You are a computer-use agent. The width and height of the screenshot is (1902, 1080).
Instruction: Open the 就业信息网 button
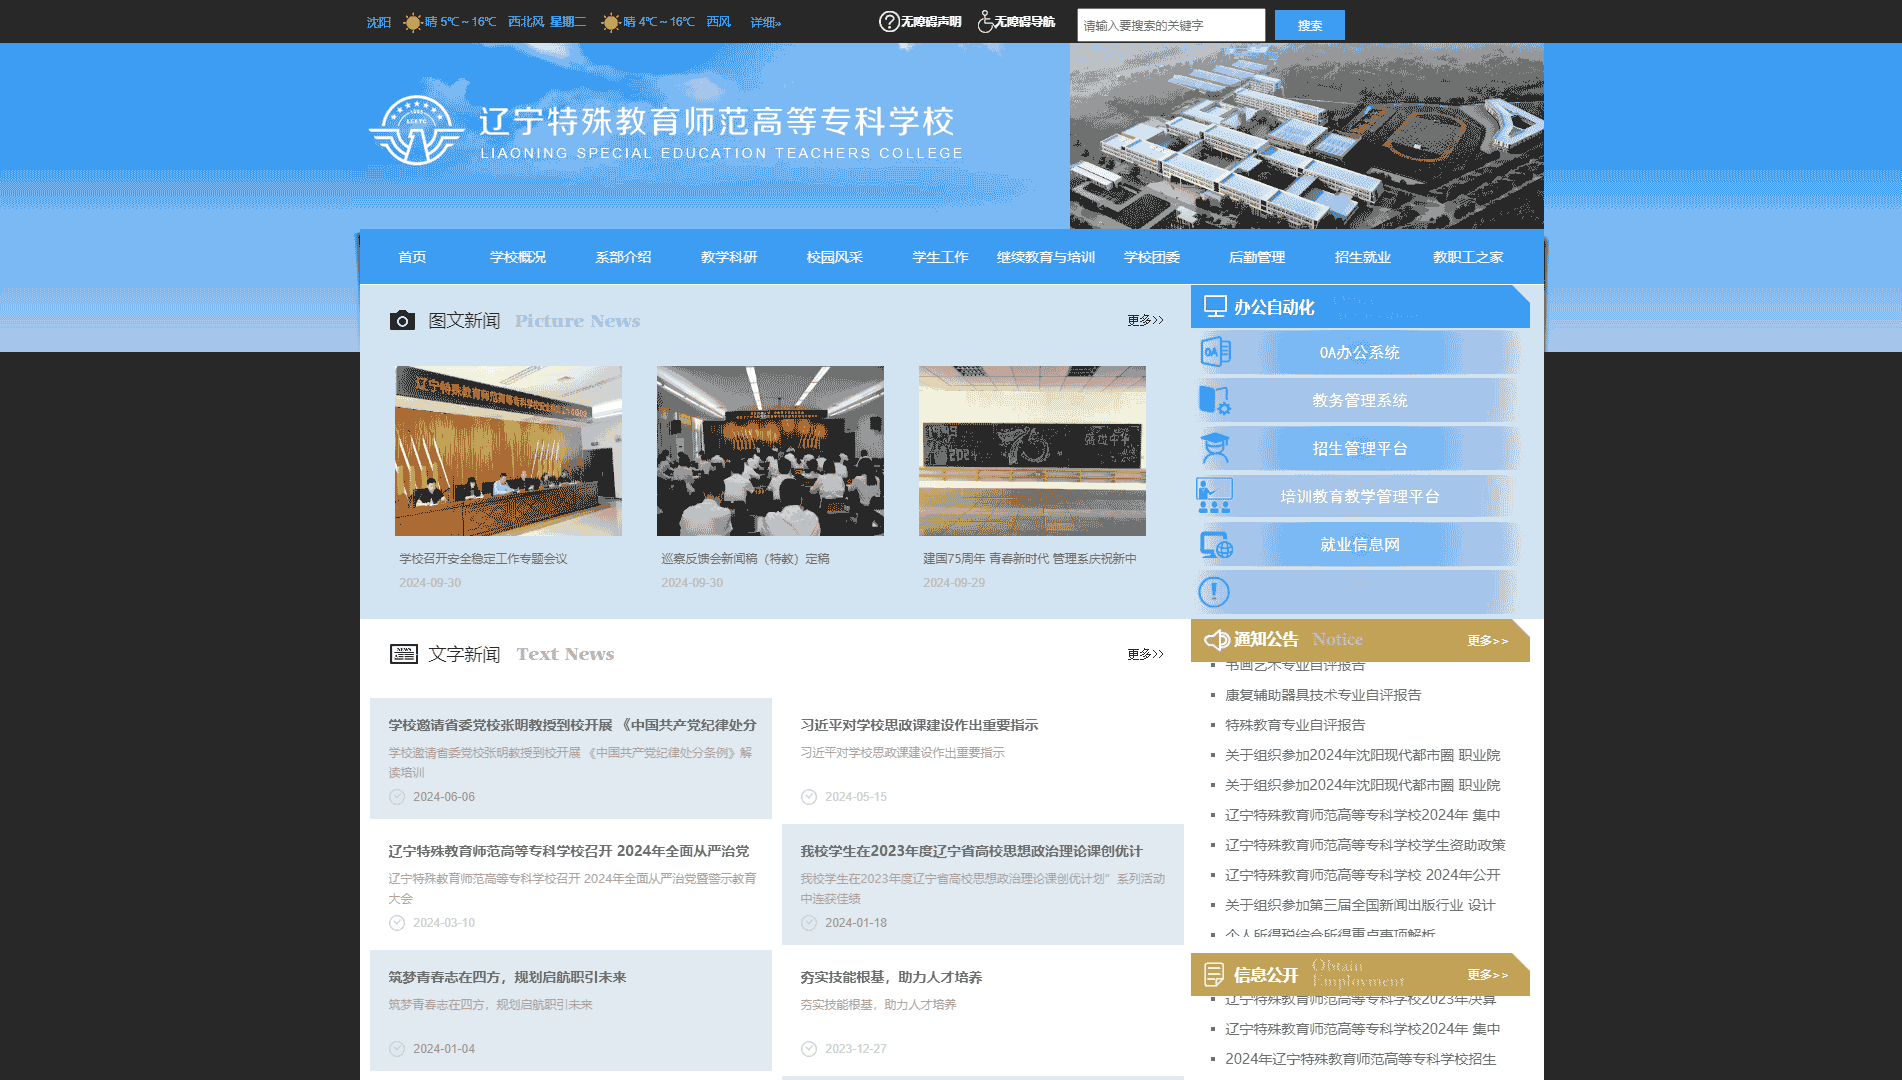click(1359, 544)
